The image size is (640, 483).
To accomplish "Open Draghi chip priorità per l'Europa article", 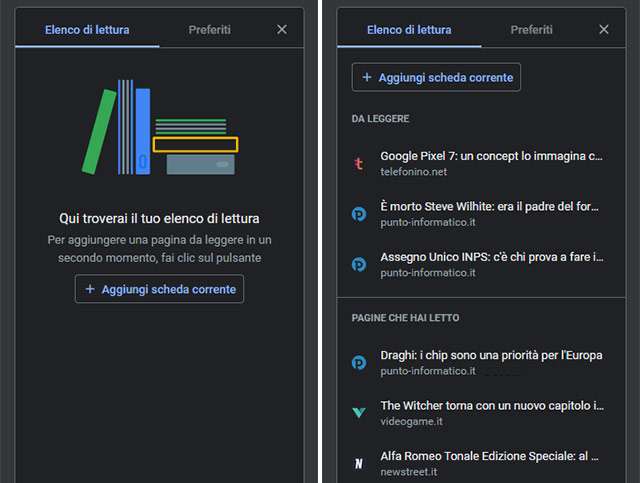I will tap(481, 363).
